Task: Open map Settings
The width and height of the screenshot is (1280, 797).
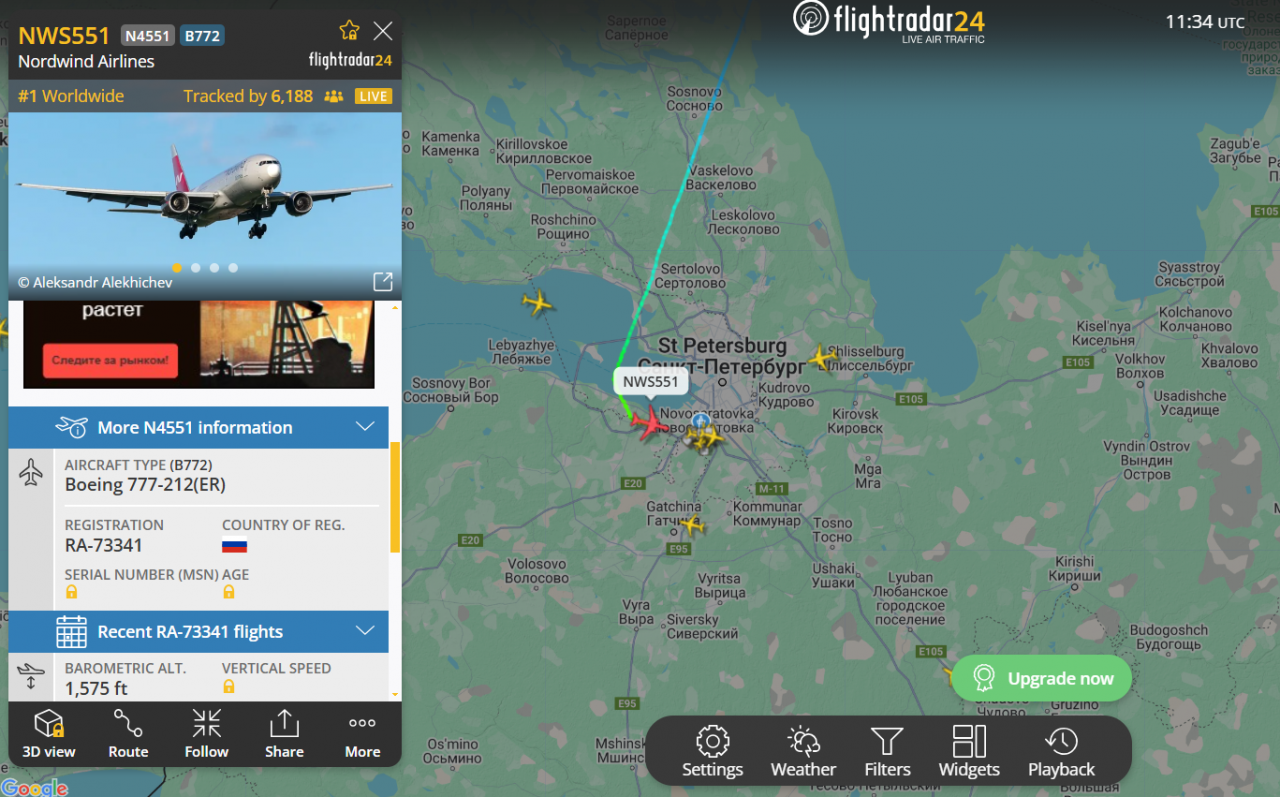Action: (x=712, y=752)
